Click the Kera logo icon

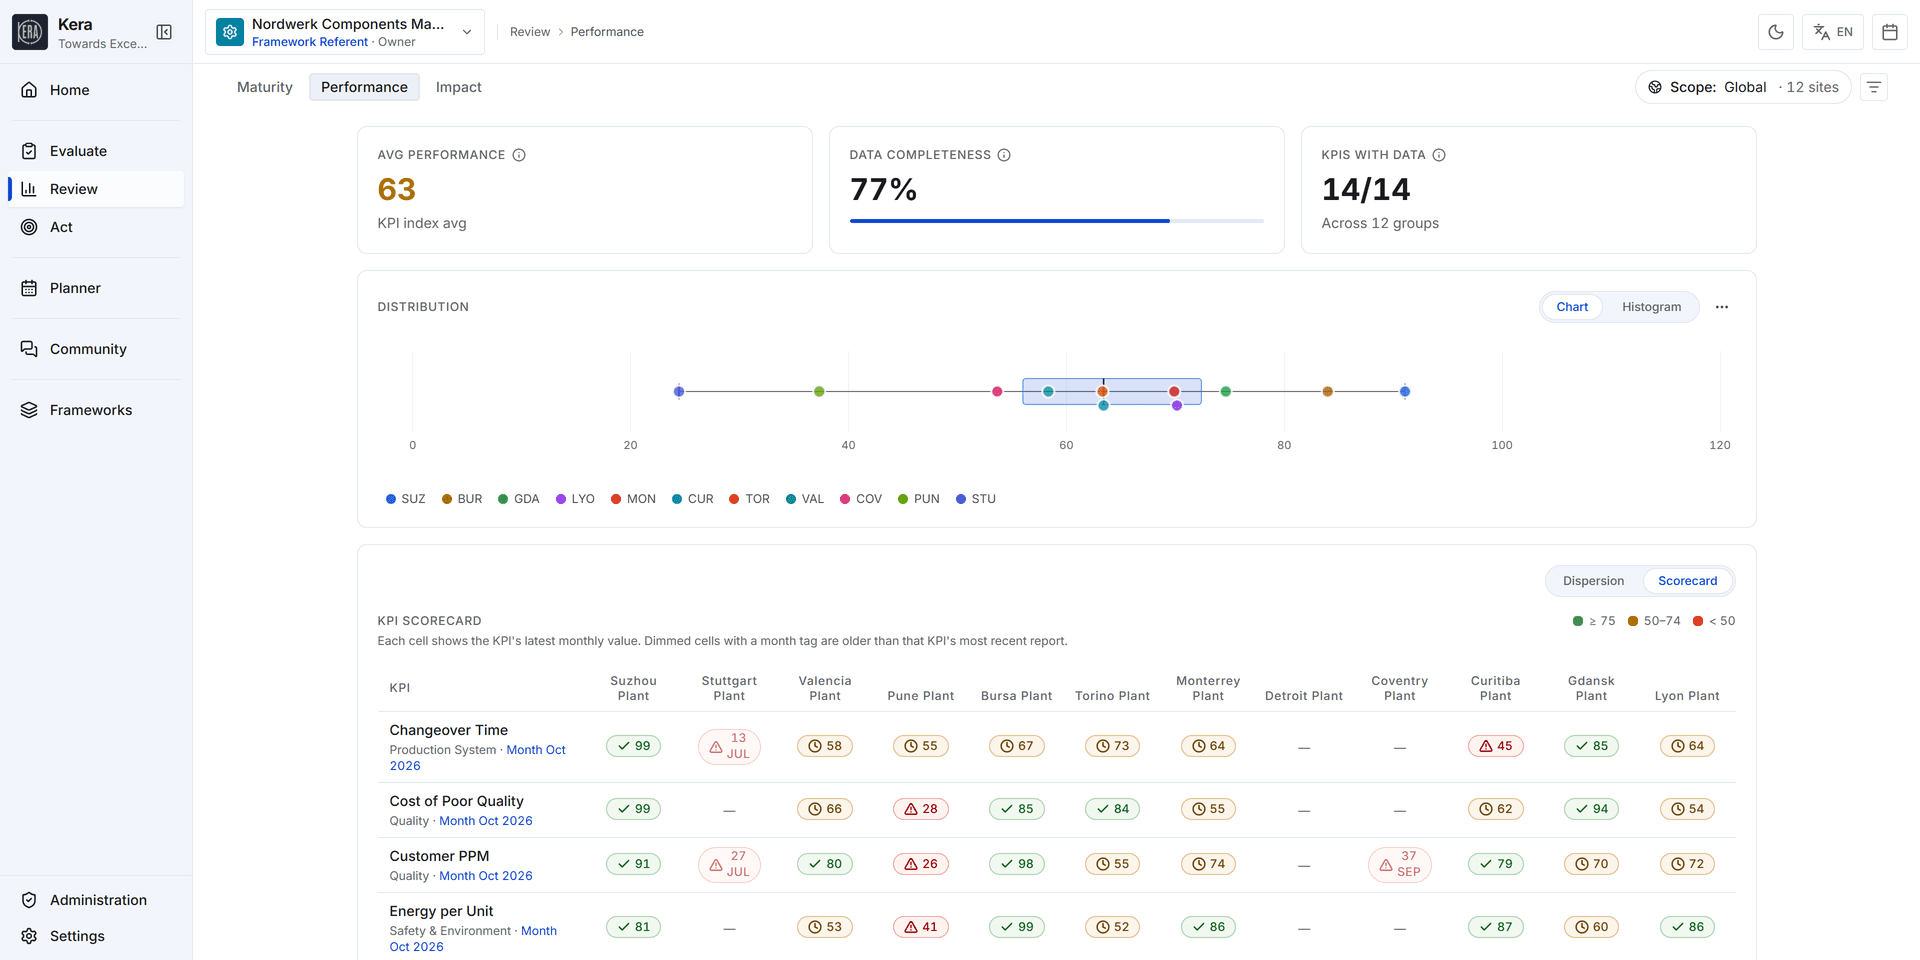point(30,32)
